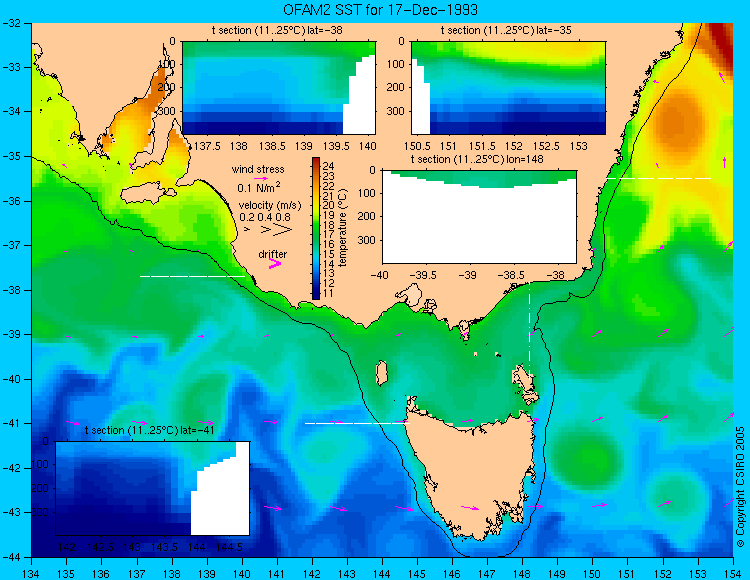Click the main map latitude label '-44'
This screenshot has width=750, height=580.
tap(11, 558)
